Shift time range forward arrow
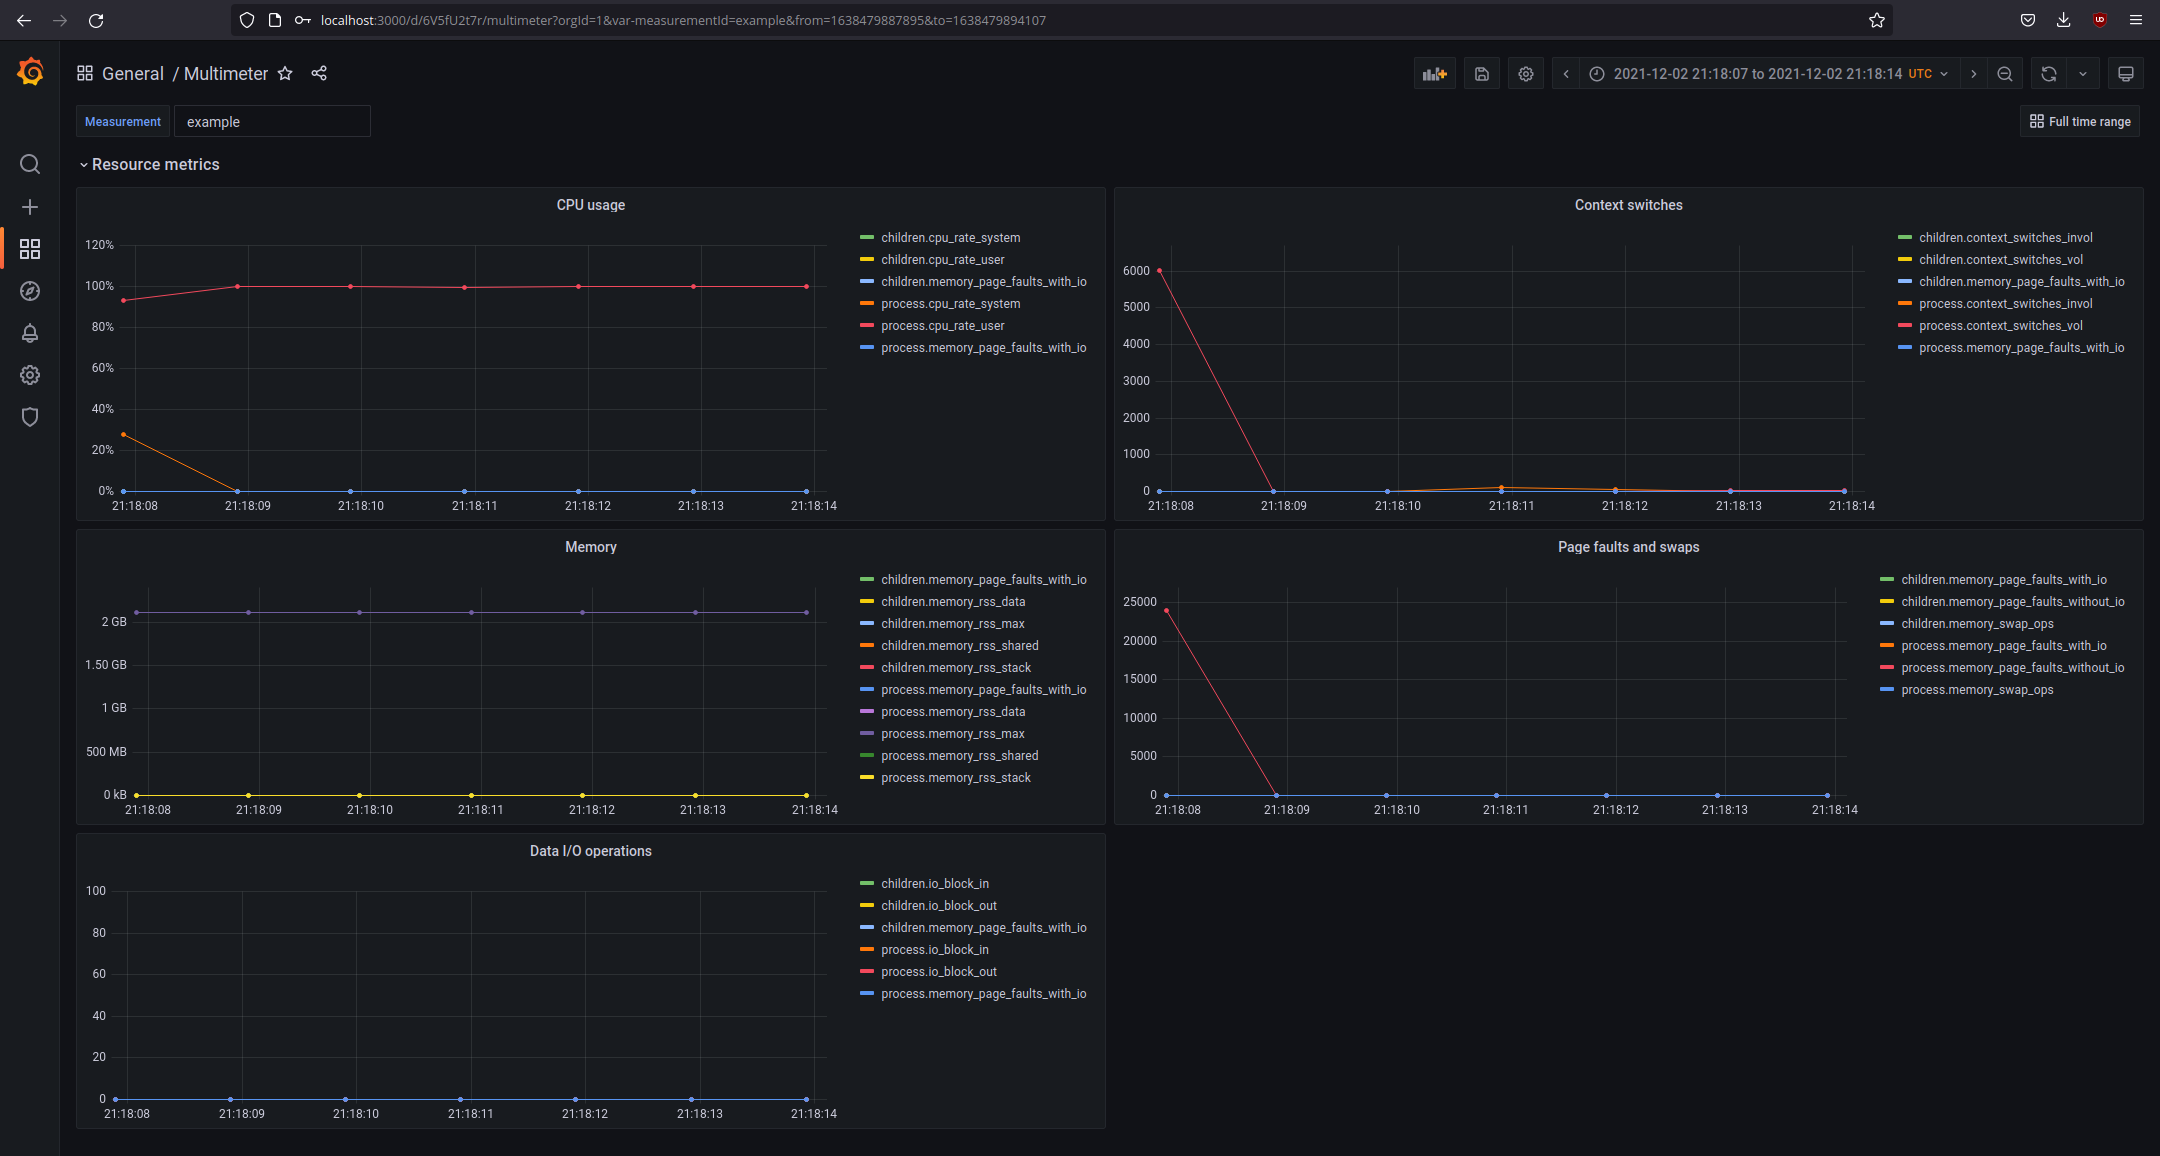 [1973, 74]
